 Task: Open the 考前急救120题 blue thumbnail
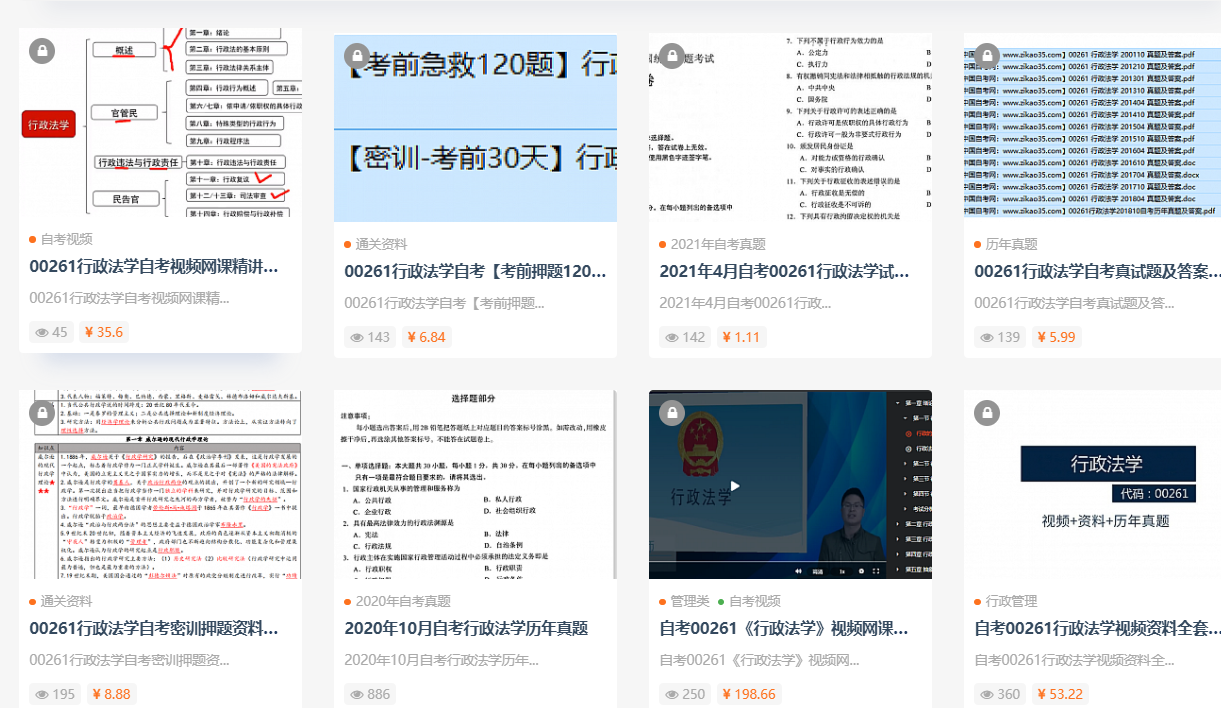pyautogui.click(x=475, y=128)
